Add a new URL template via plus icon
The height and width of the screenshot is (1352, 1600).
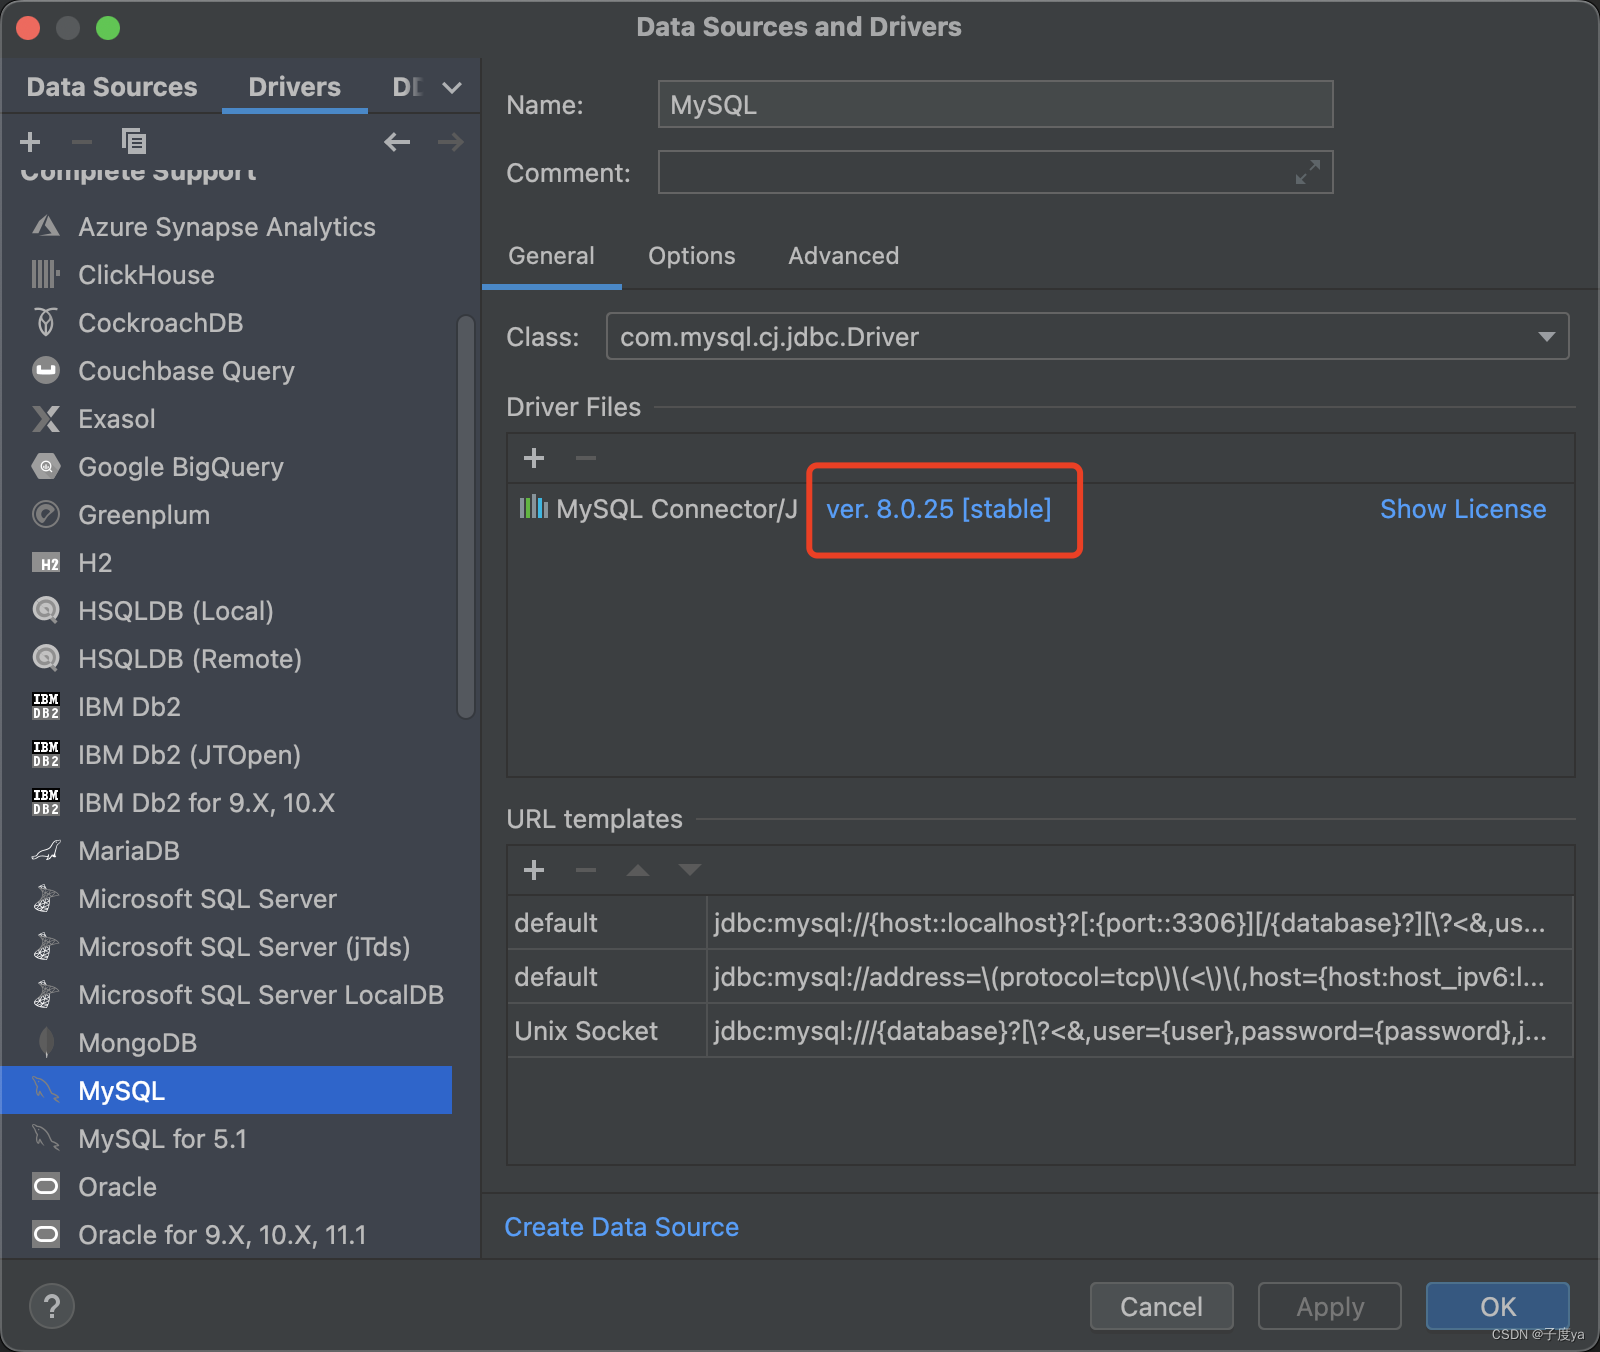pos(534,869)
